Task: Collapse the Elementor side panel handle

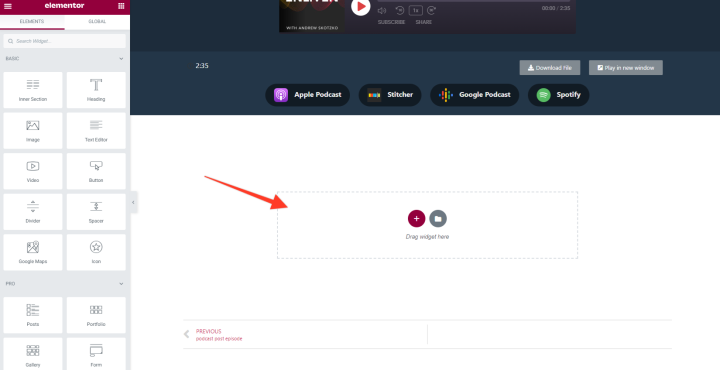Action: (x=134, y=202)
